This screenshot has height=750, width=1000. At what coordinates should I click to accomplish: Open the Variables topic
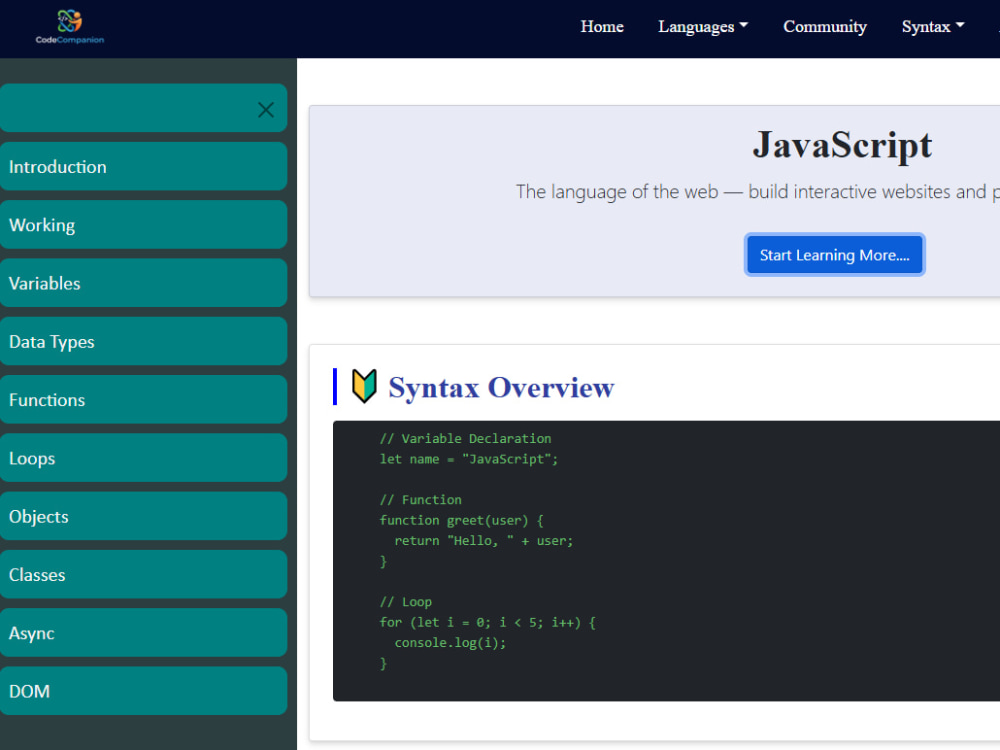143,283
